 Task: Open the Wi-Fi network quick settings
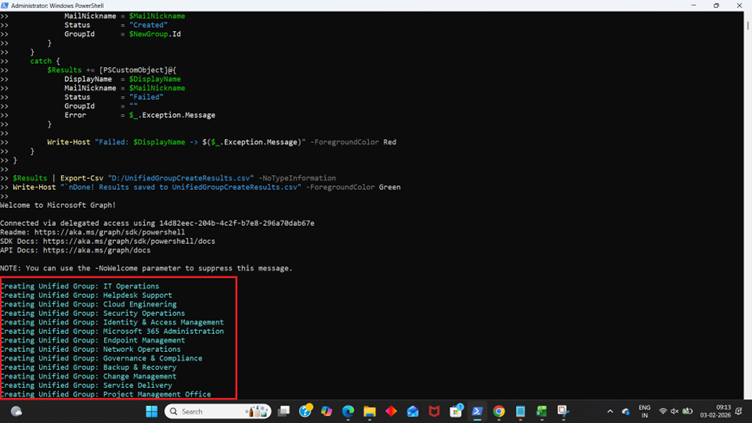[x=663, y=411]
